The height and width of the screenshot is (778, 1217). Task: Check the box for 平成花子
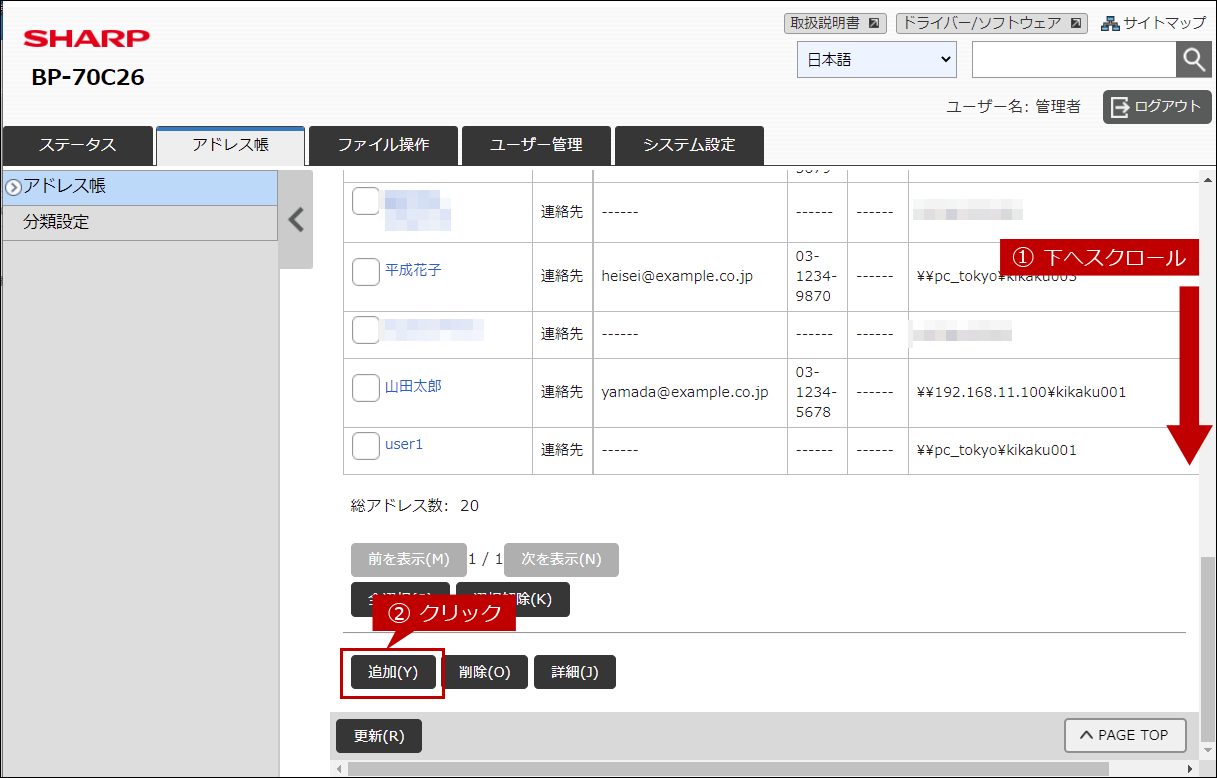366,271
